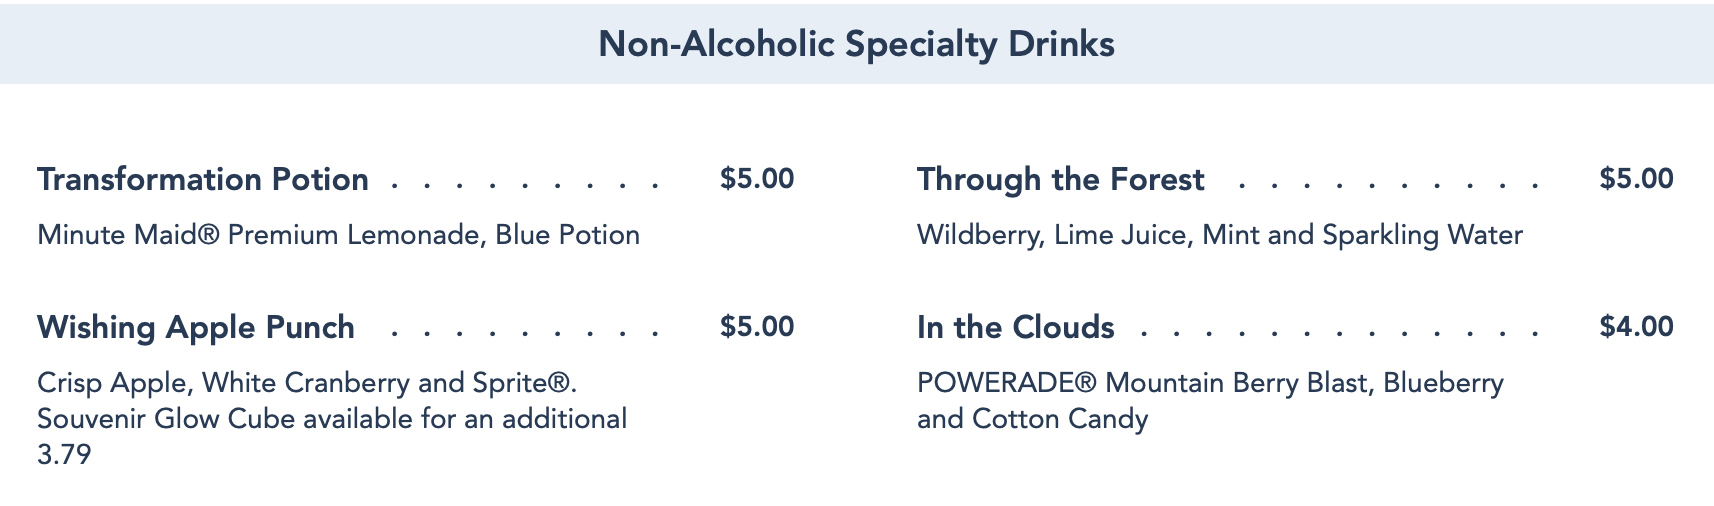Viewport: 1714px width, 506px height.
Task: Open the In the Clouds drink
Action: pos(1015,328)
